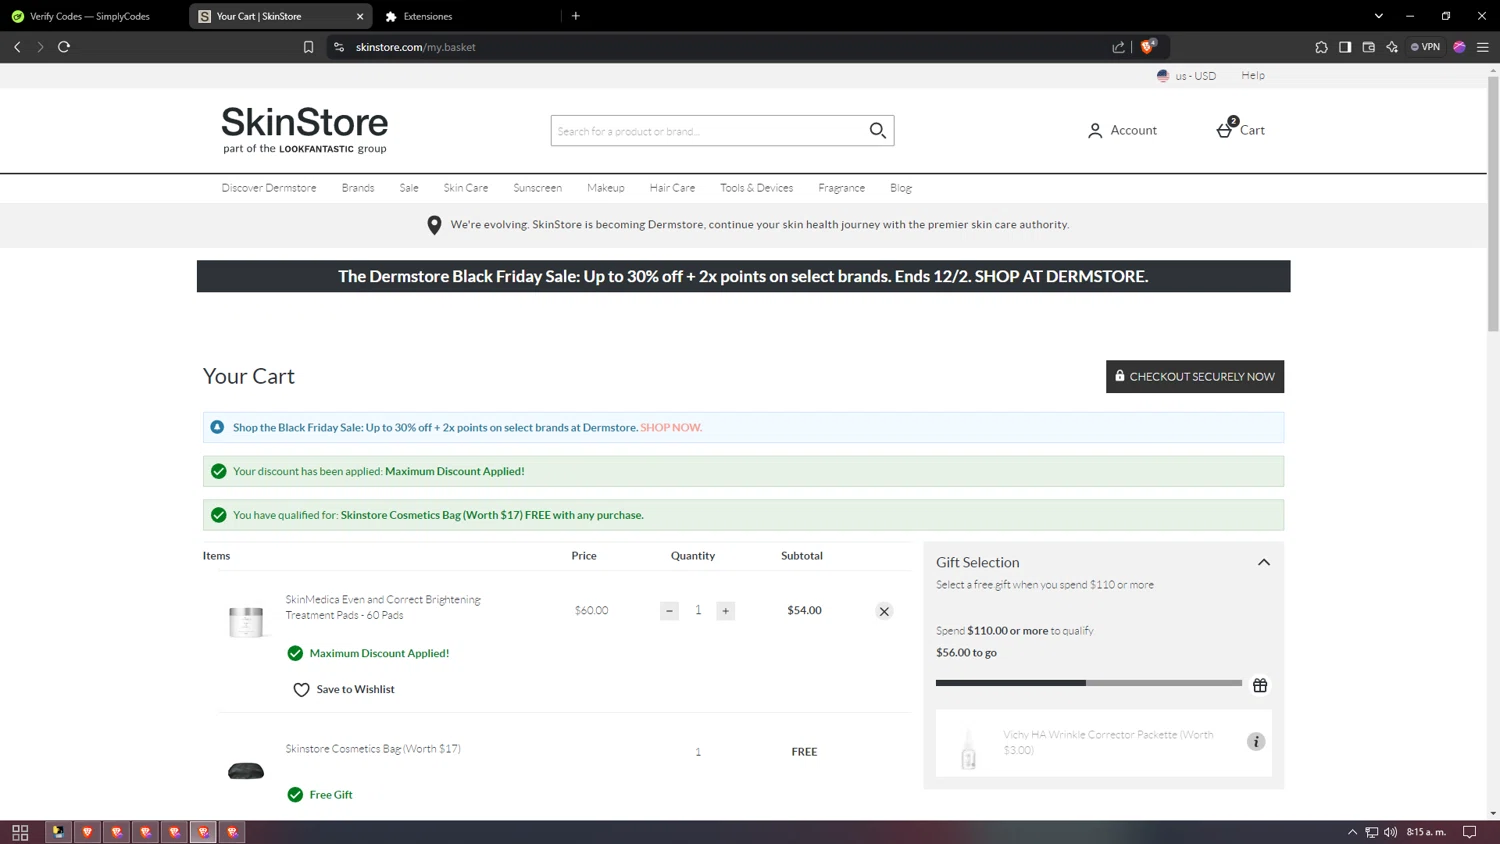Open the Cart basket icon
Image resolution: width=1500 pixels, height=844 pixels.
click(x=1225, y=129)
